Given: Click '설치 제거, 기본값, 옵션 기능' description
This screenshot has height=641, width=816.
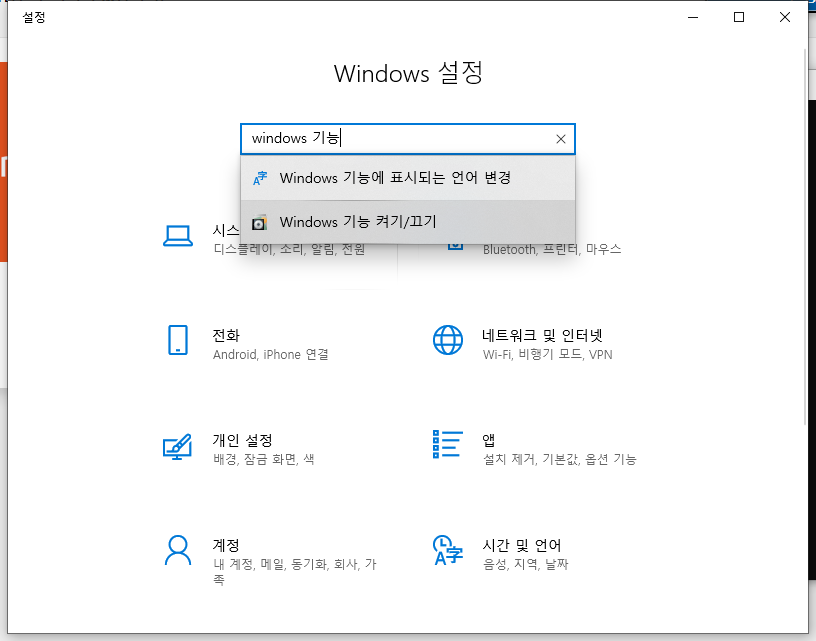Looking at the screenshot, I should pyautogui.click(x=559, y=459).
